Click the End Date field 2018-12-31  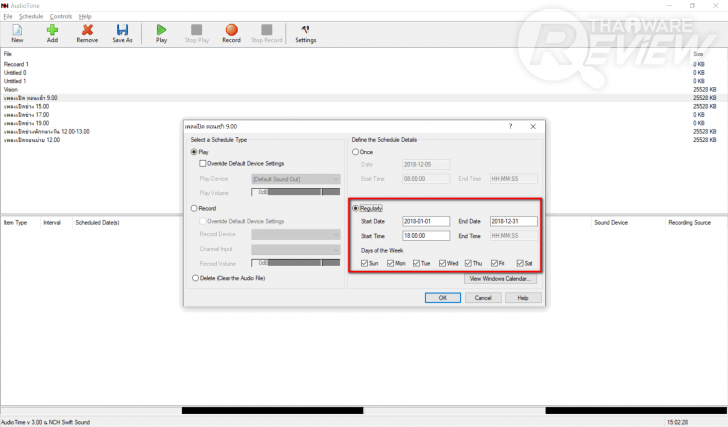tap(514, 221)
